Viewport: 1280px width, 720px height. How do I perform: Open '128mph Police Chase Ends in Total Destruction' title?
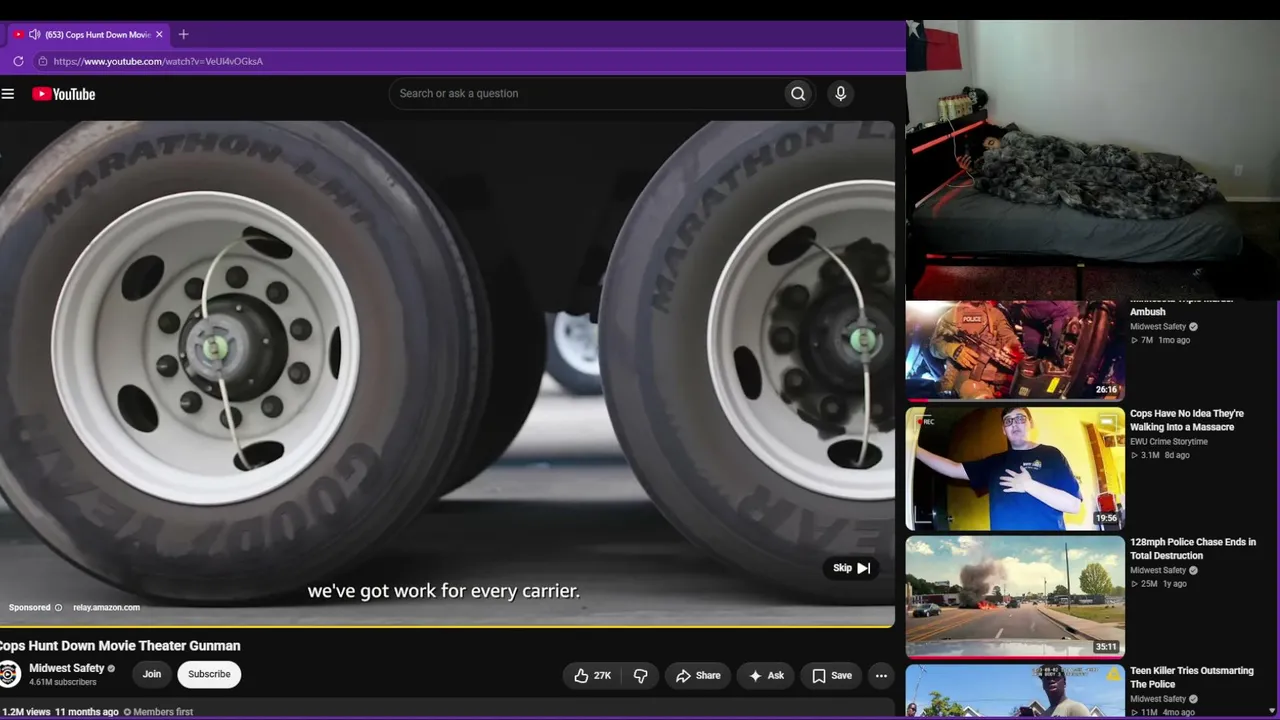pos(1193,549)
